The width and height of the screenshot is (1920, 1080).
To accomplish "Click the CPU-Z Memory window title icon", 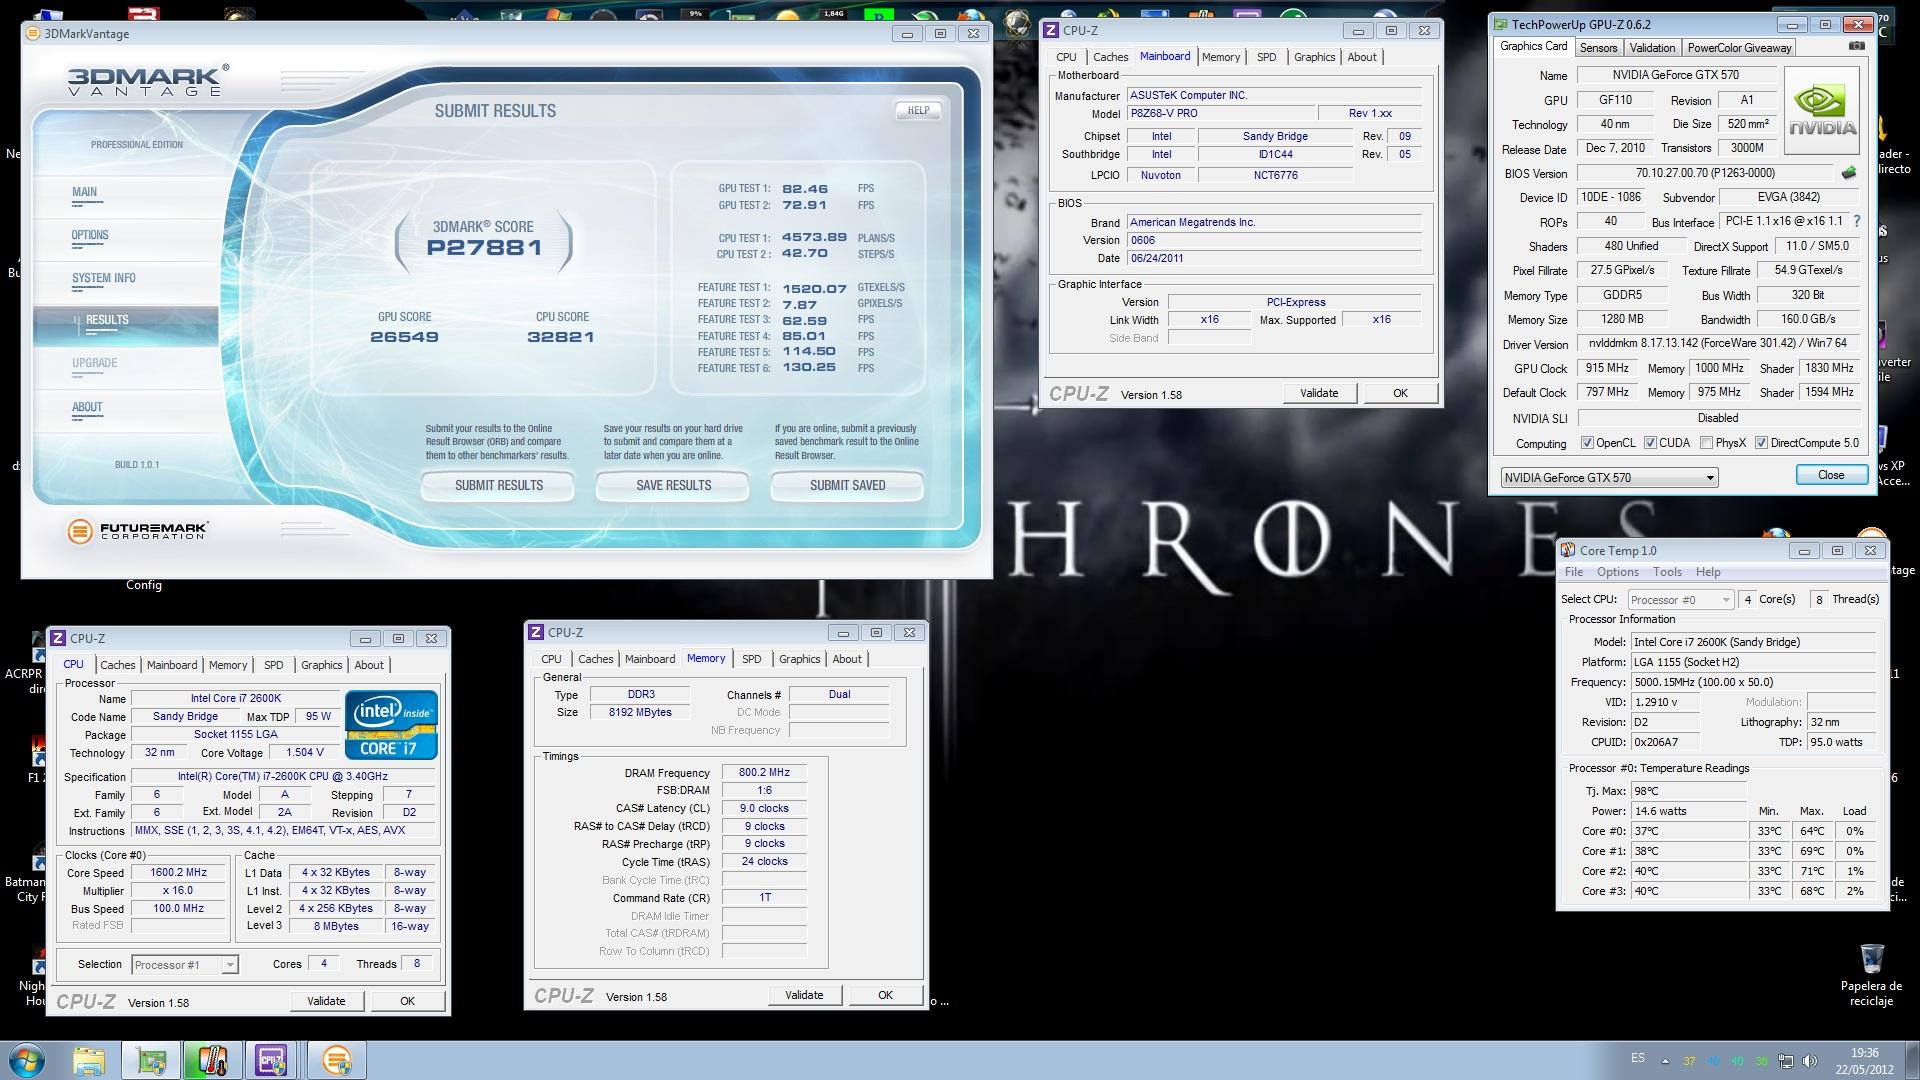I will click(536, 632).
